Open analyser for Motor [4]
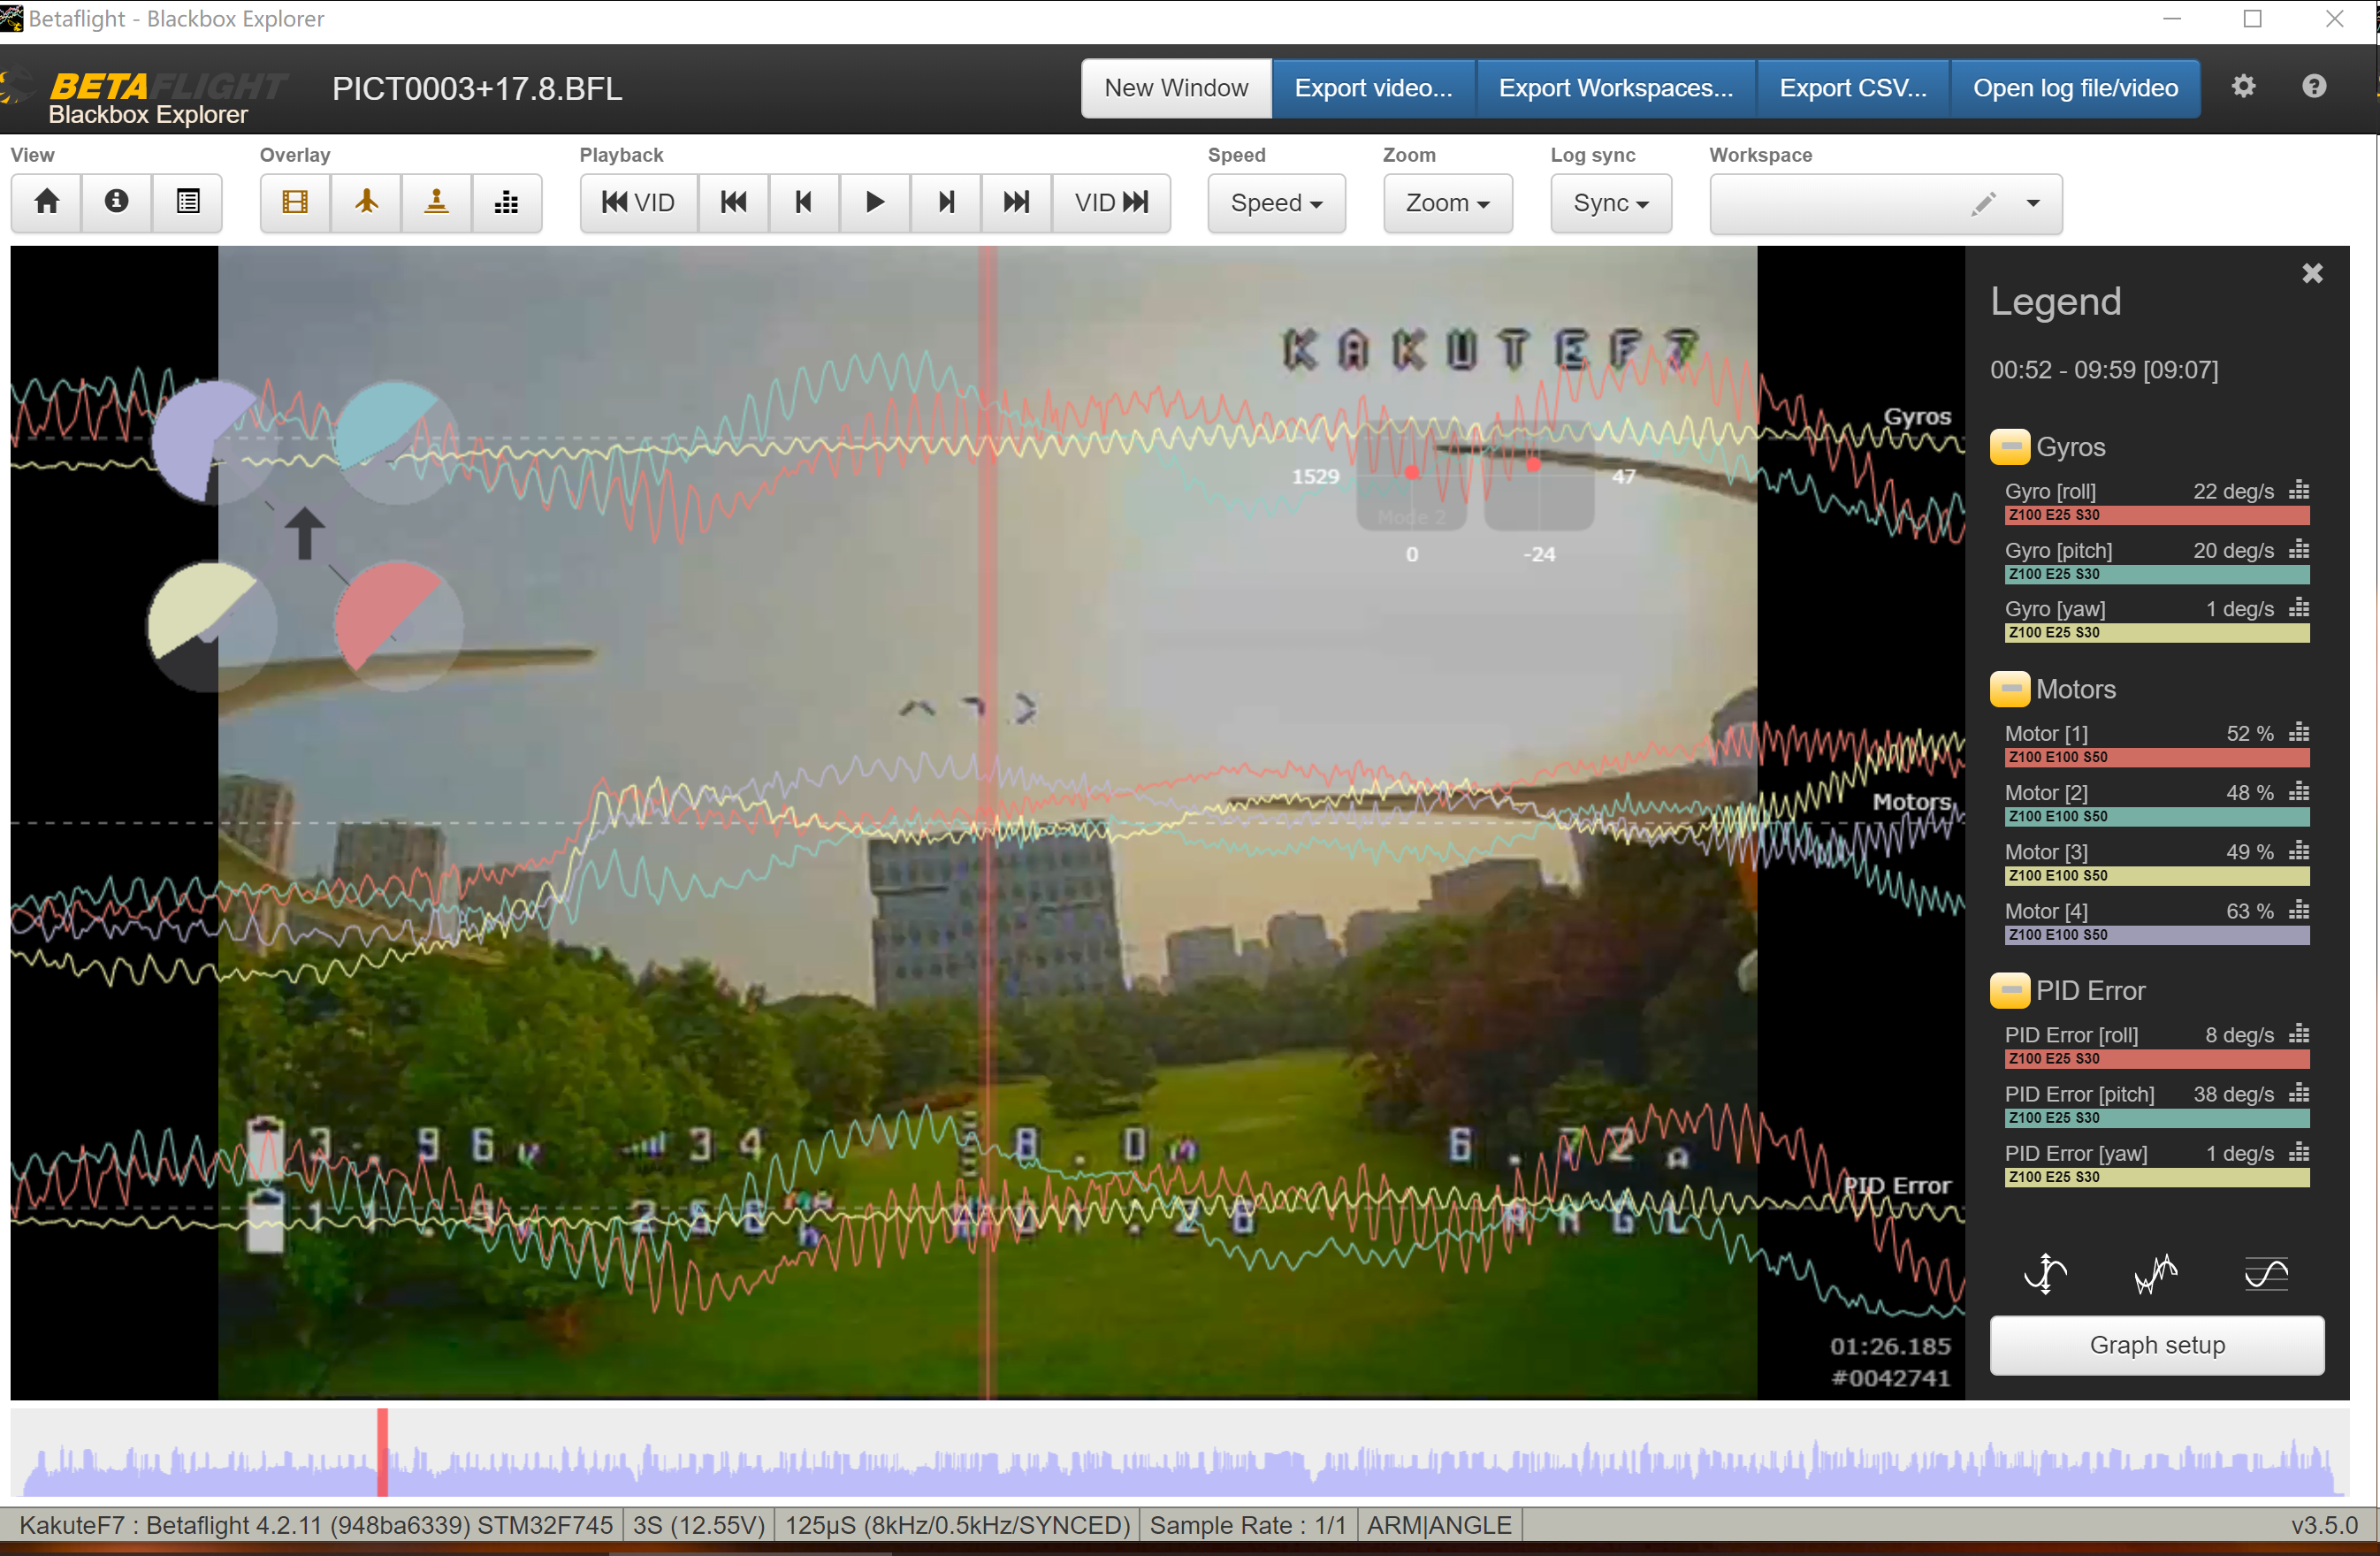Viewport: 2380px width, 1556px height. click(2299, 910)
